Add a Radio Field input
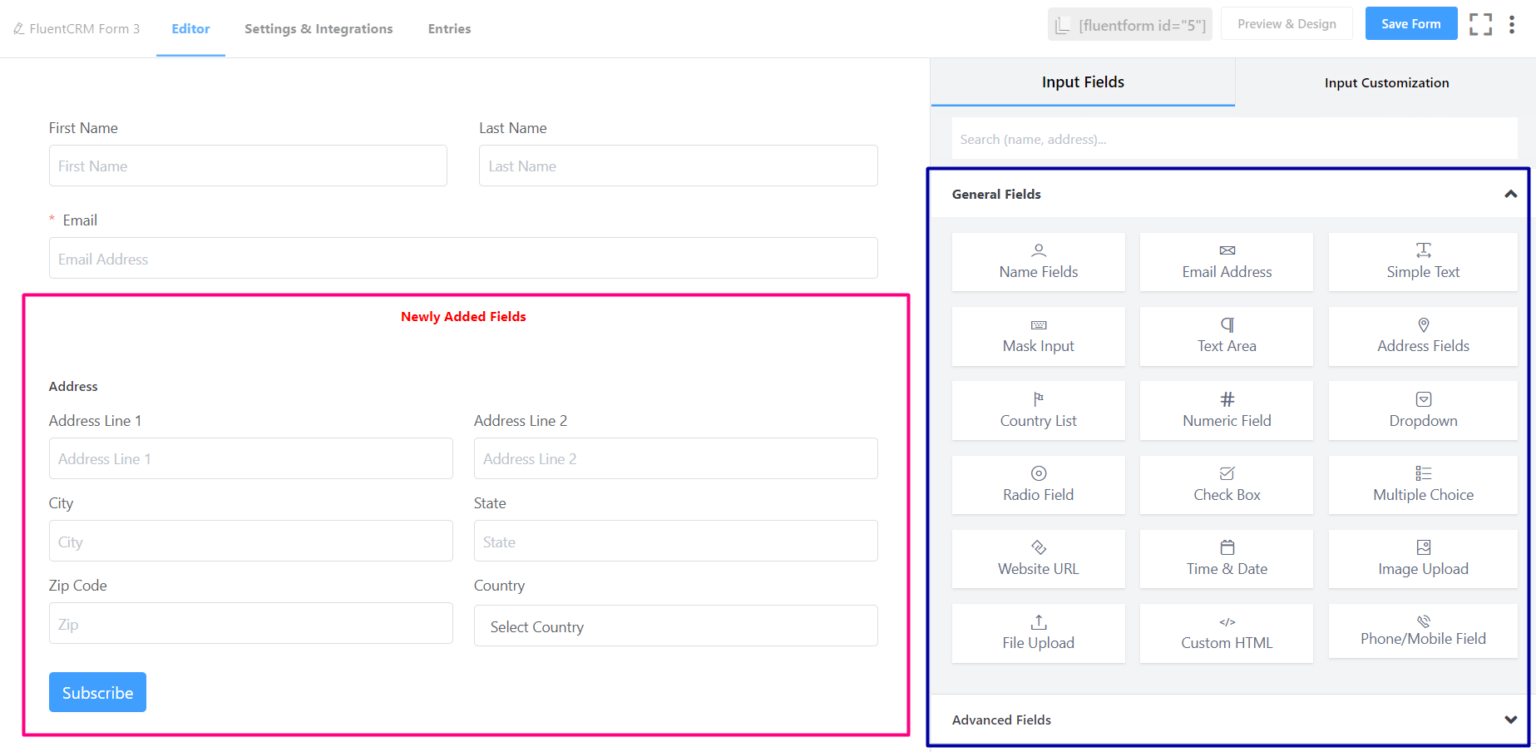This screenshot has height=752, width=1536. point(1038,484)
